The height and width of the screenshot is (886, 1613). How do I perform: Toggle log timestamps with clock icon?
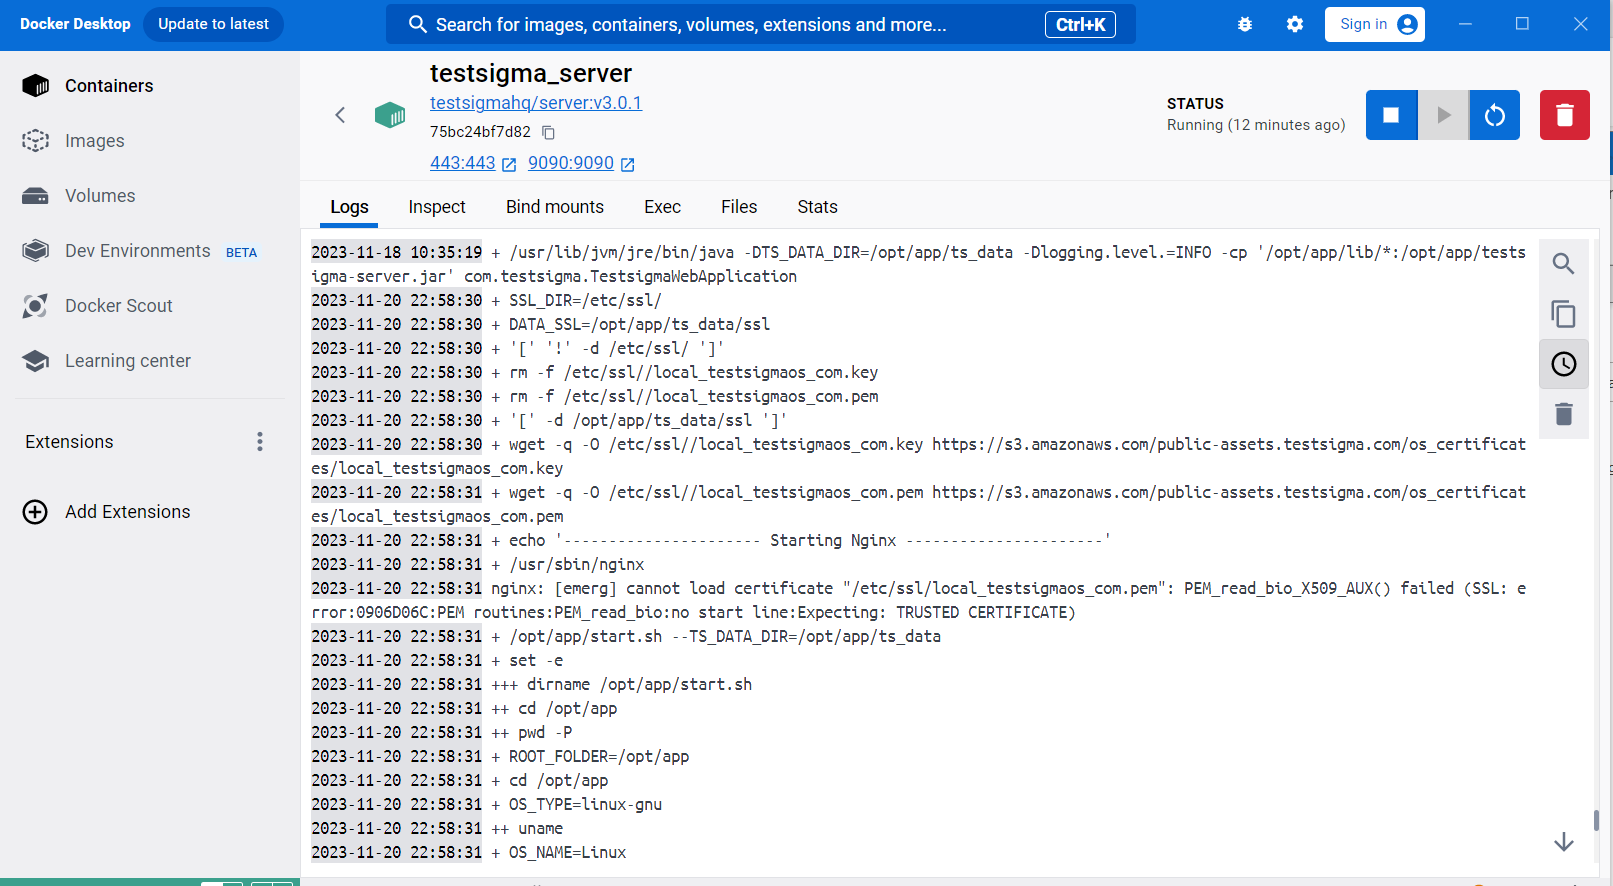[1564, 364]
